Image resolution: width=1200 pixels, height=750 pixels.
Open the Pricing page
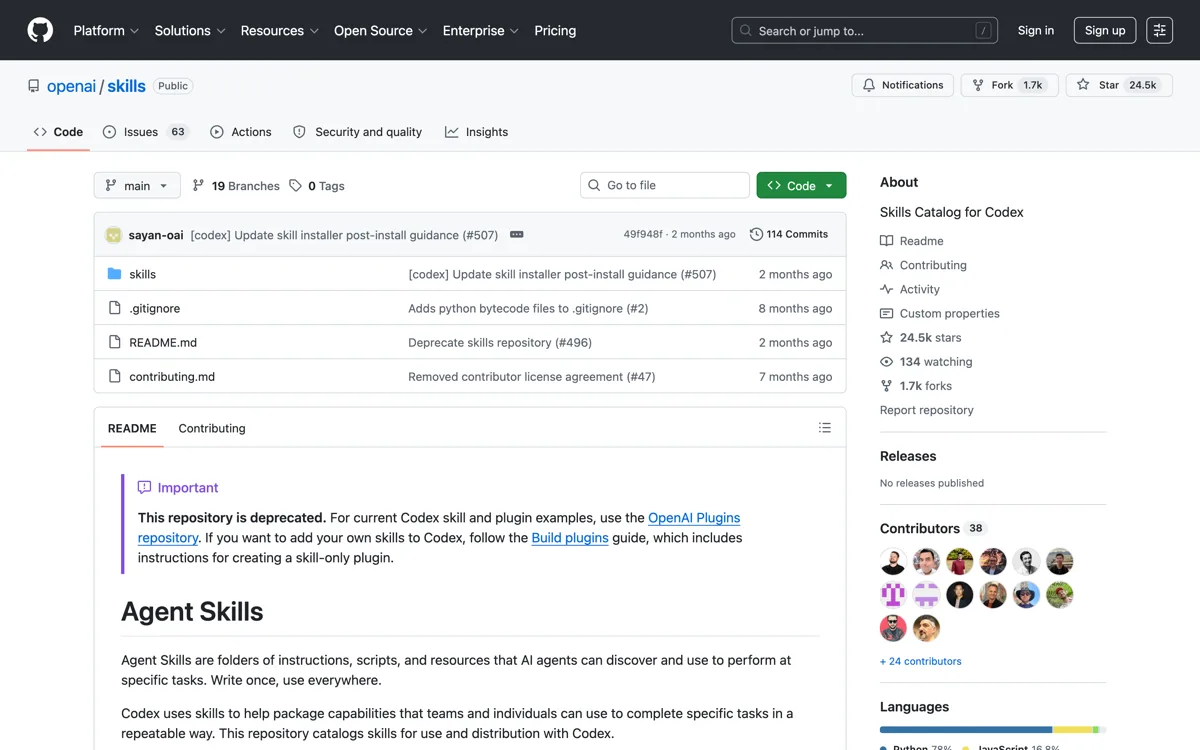click(555, 31)
